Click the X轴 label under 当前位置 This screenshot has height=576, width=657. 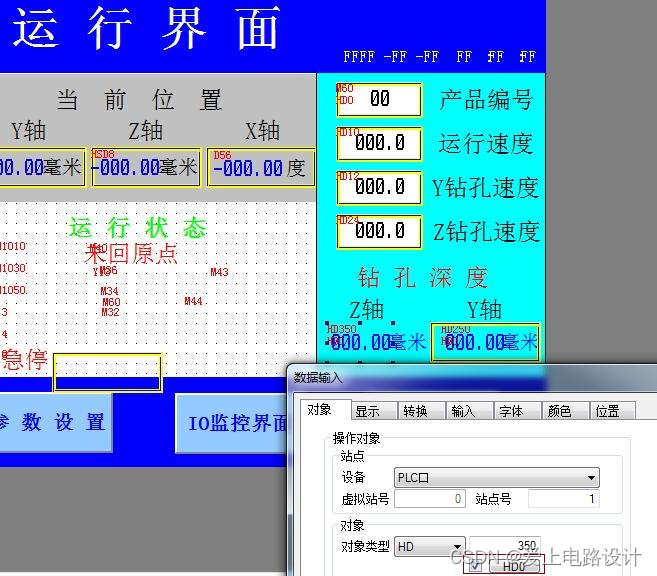pos(262,131)
